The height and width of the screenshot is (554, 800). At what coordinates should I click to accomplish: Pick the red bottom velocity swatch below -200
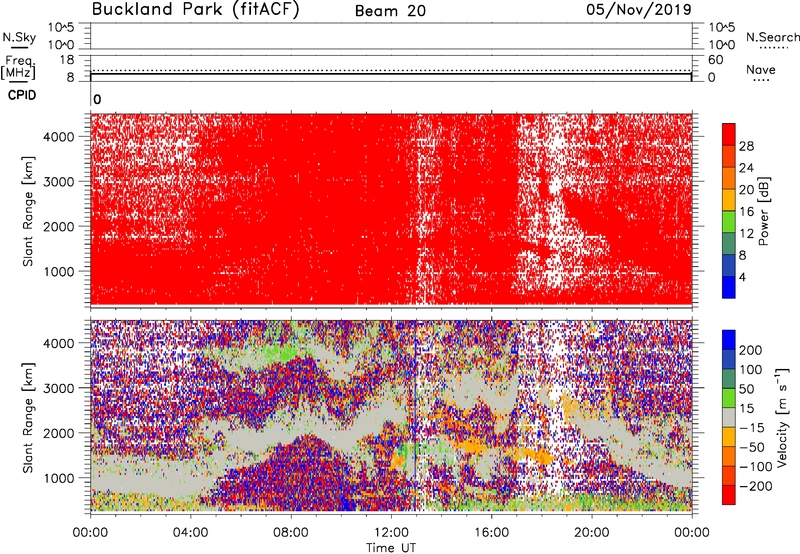(729, 495)
